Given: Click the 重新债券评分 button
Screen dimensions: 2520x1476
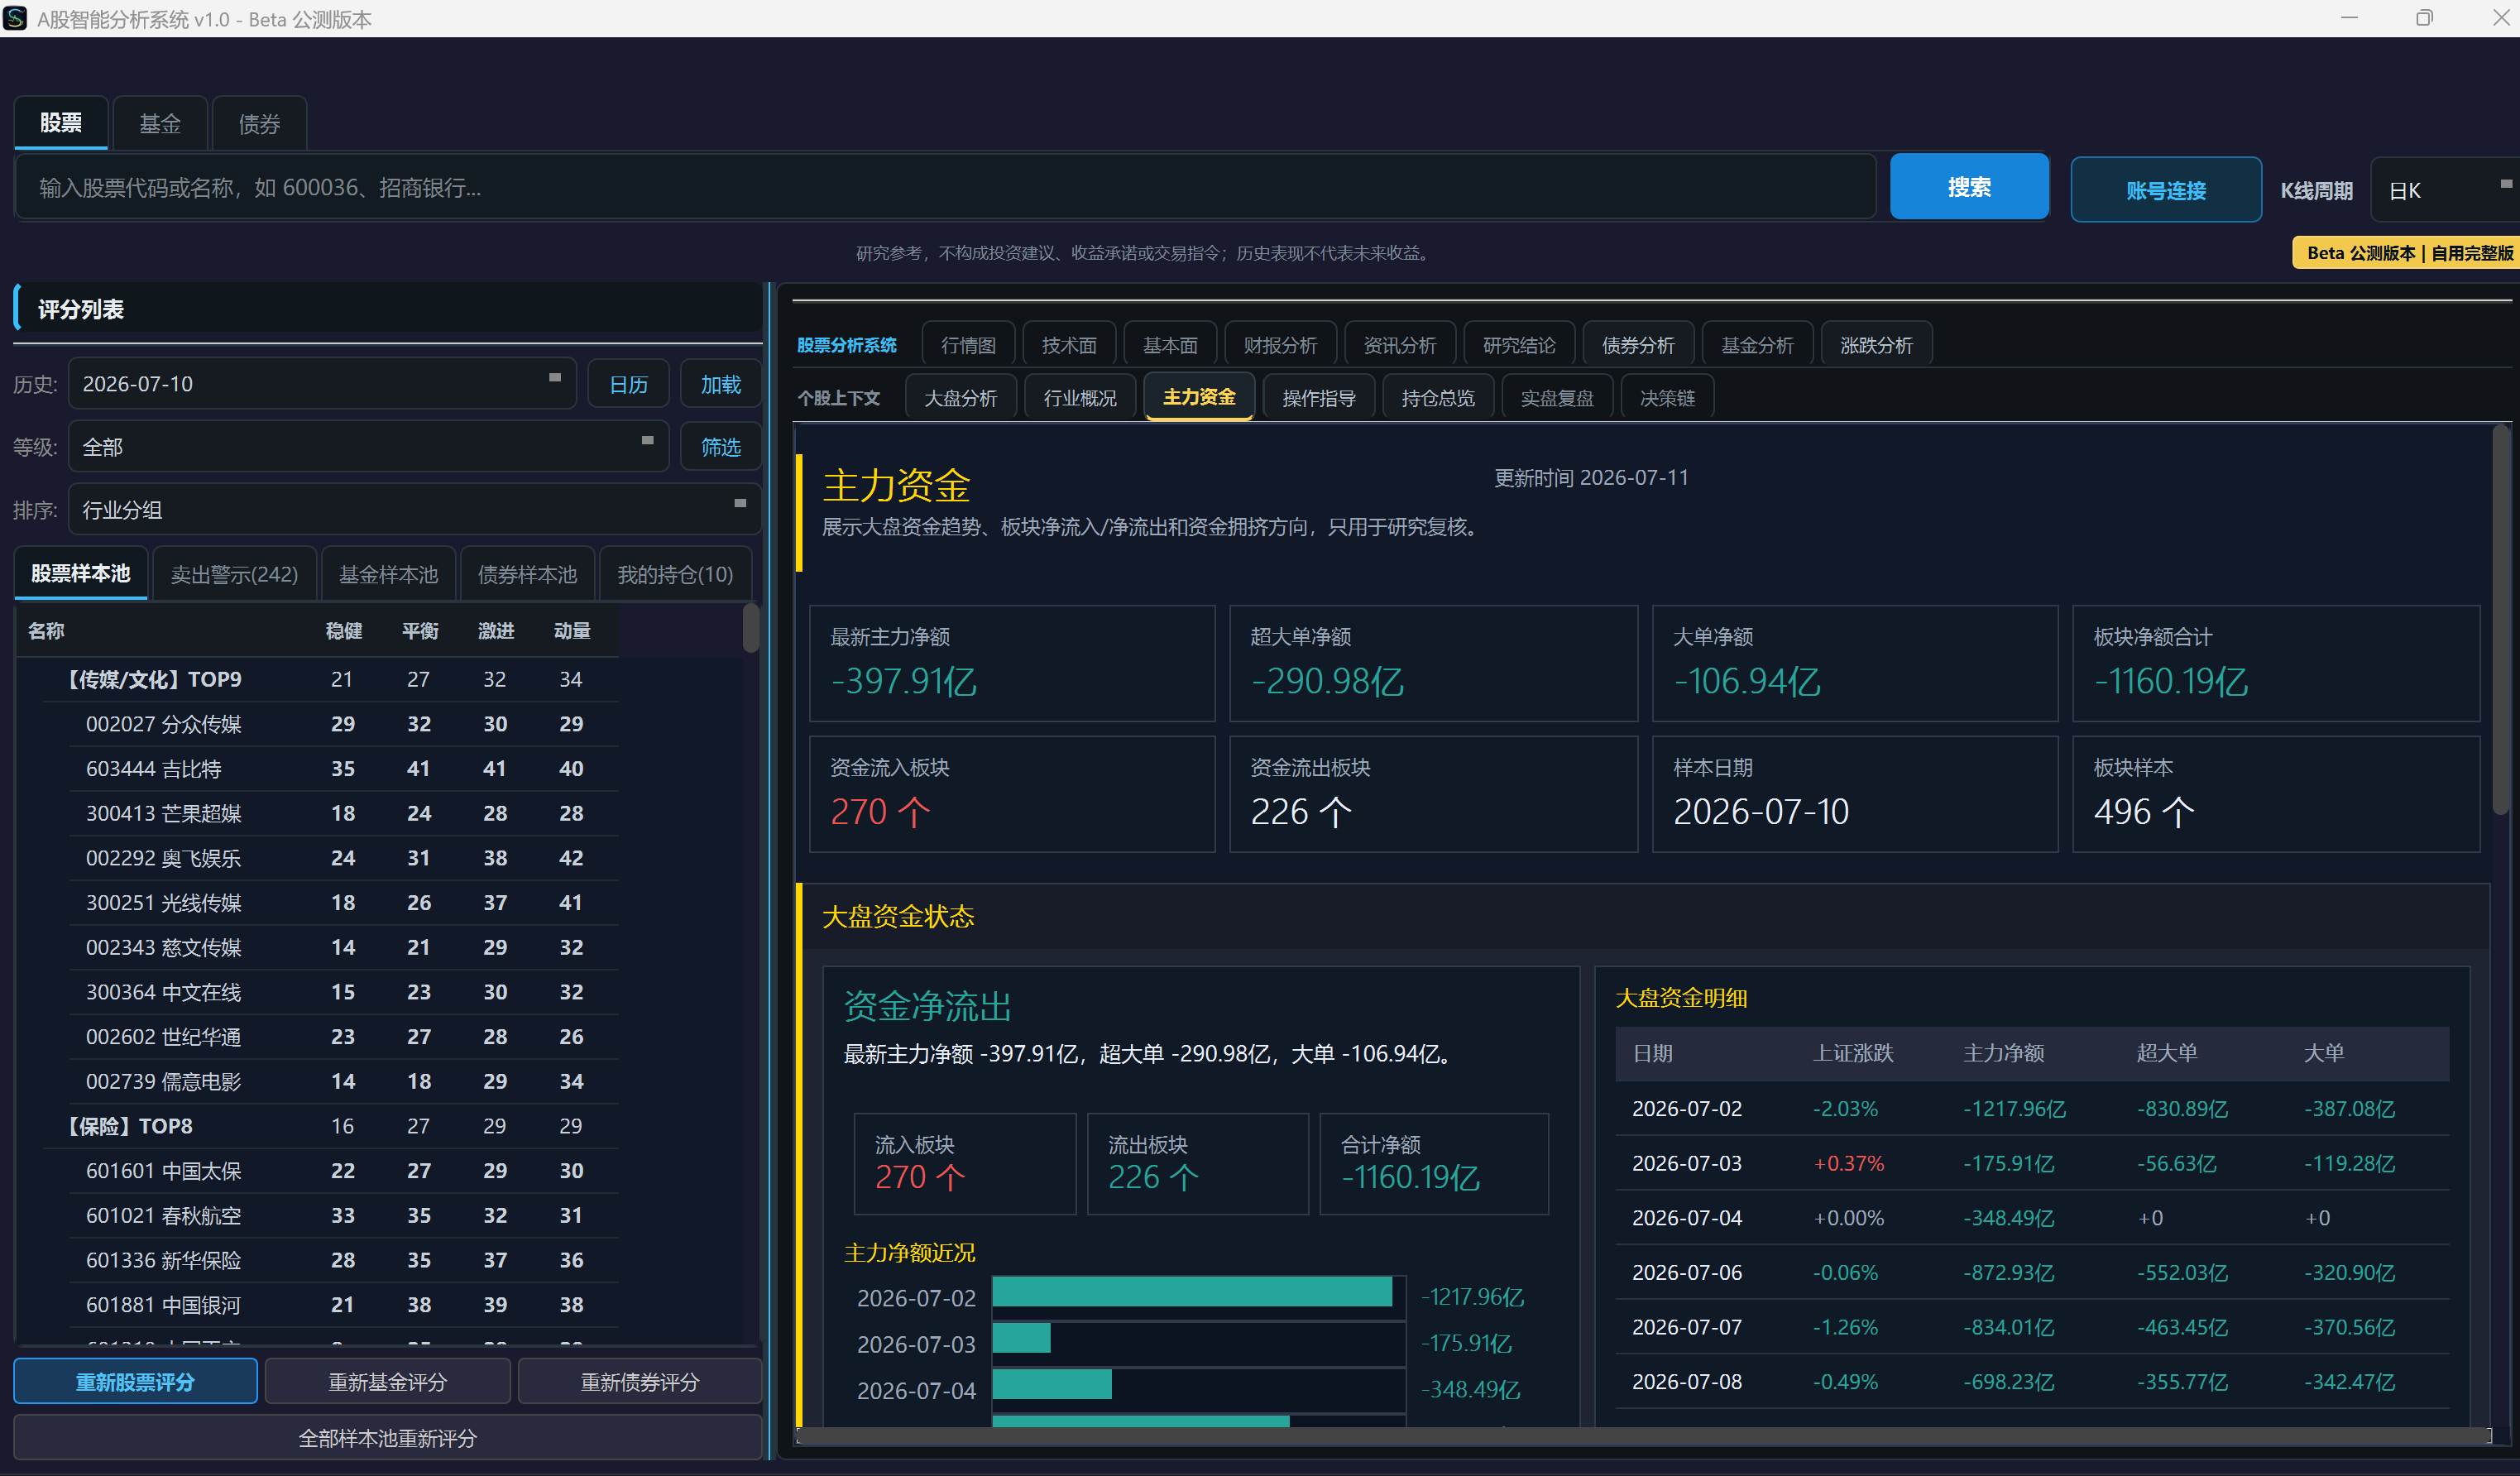Looking at the screenshot, I should click(640, 1381).
